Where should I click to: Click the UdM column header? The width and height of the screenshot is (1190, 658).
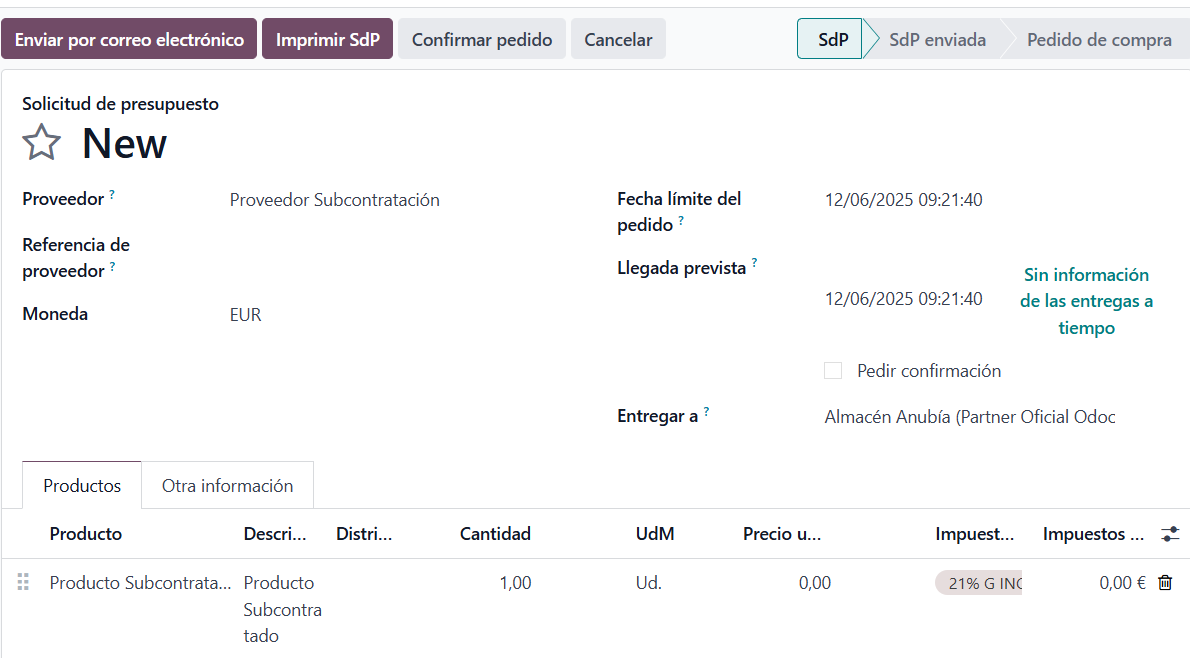[x=655, y=534]
